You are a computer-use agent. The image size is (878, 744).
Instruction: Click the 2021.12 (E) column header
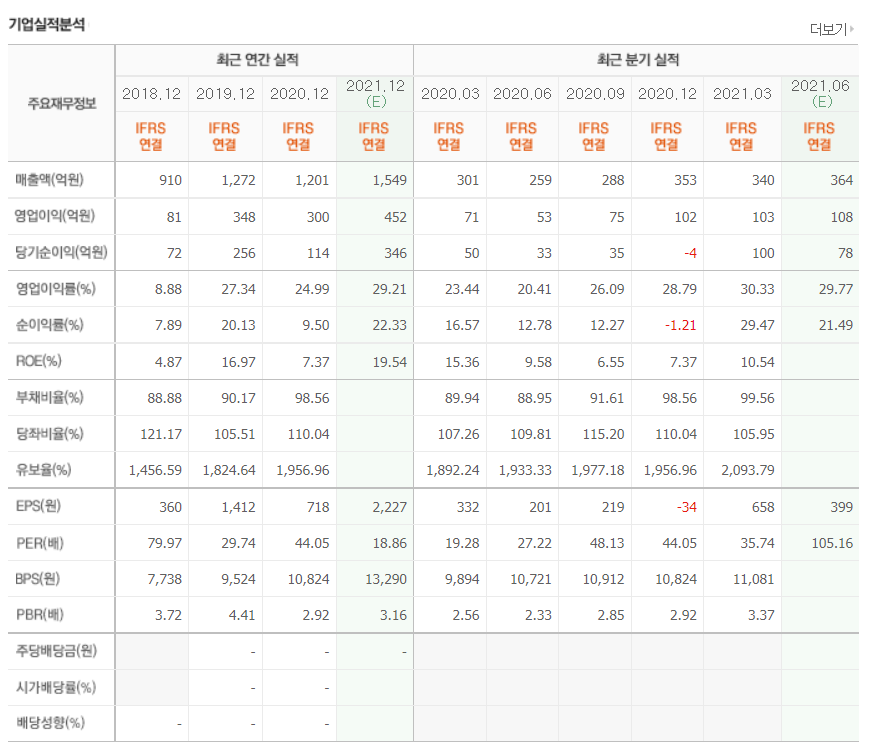[x=375, y=93]
